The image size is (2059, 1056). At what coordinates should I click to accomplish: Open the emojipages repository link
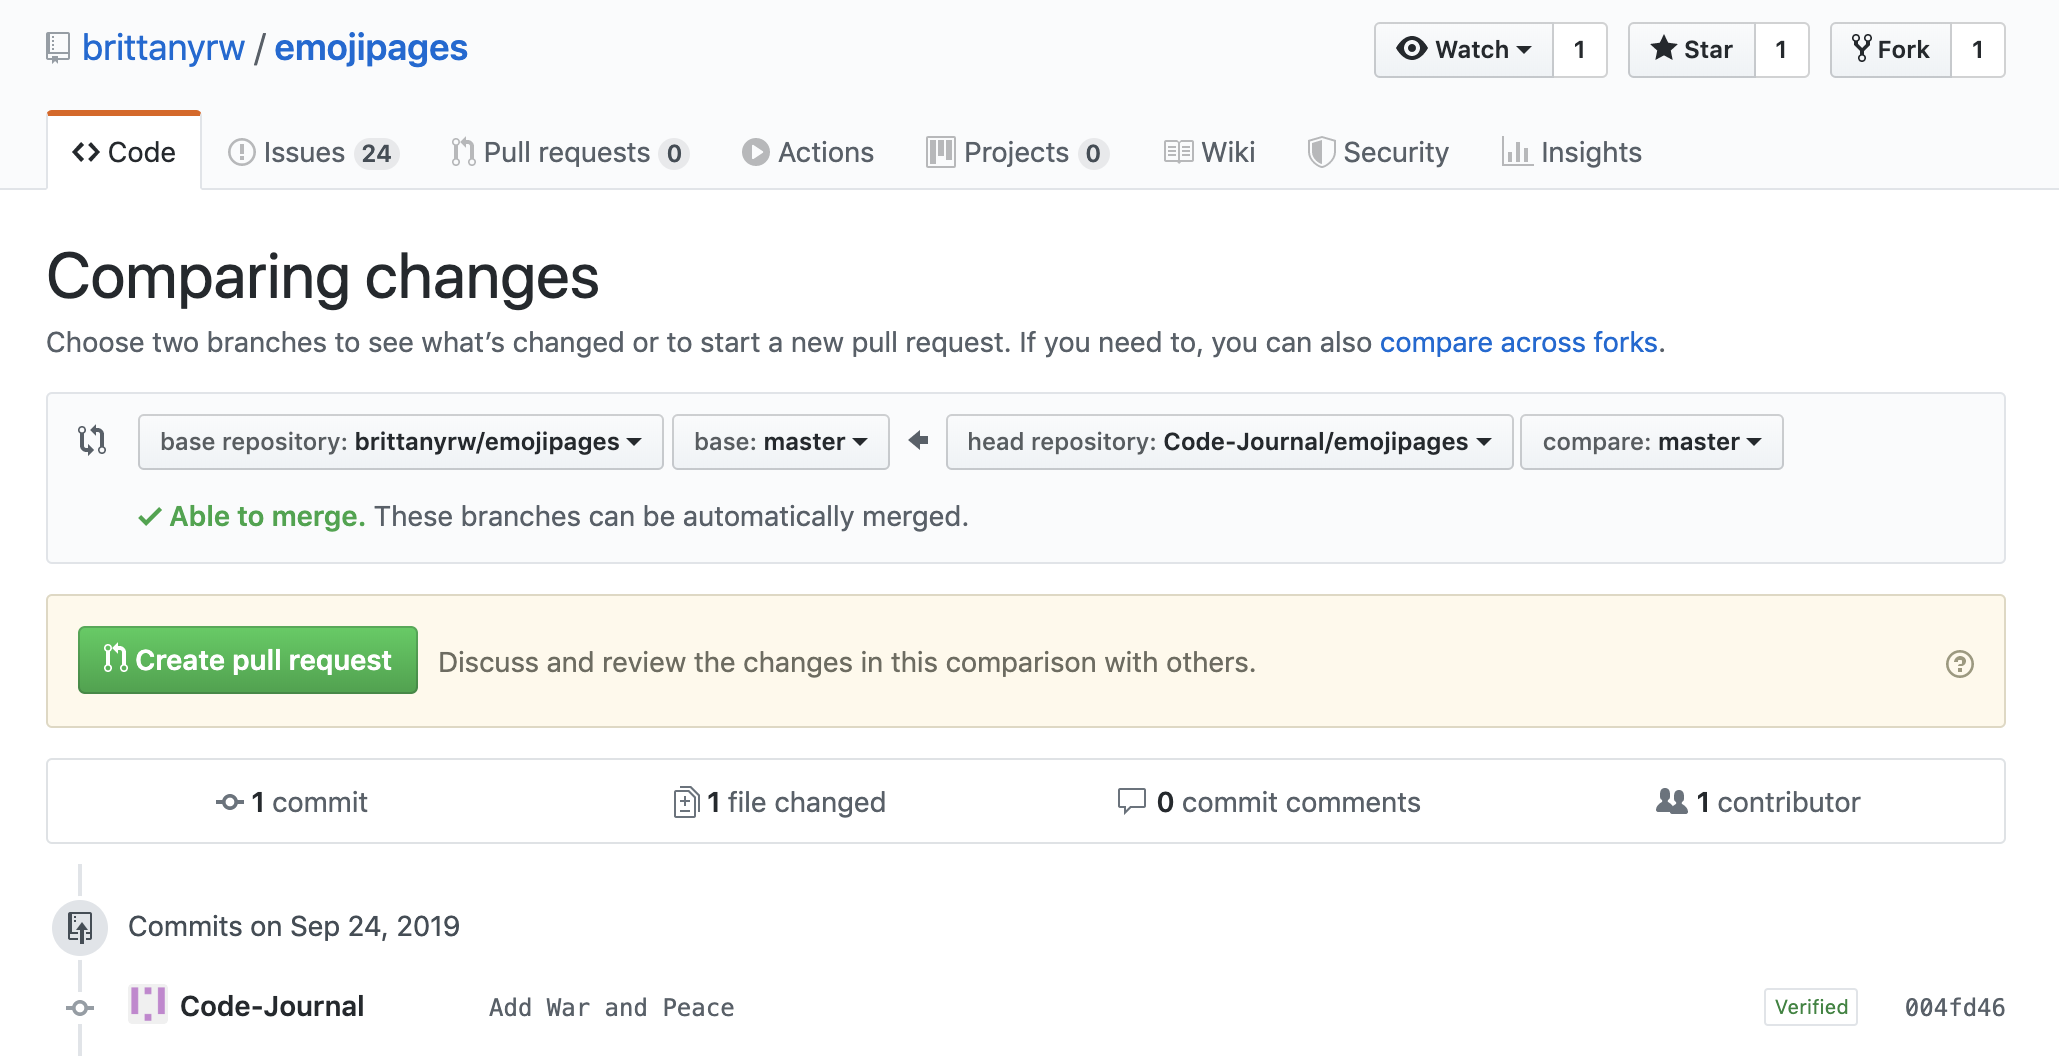[371, 48]
